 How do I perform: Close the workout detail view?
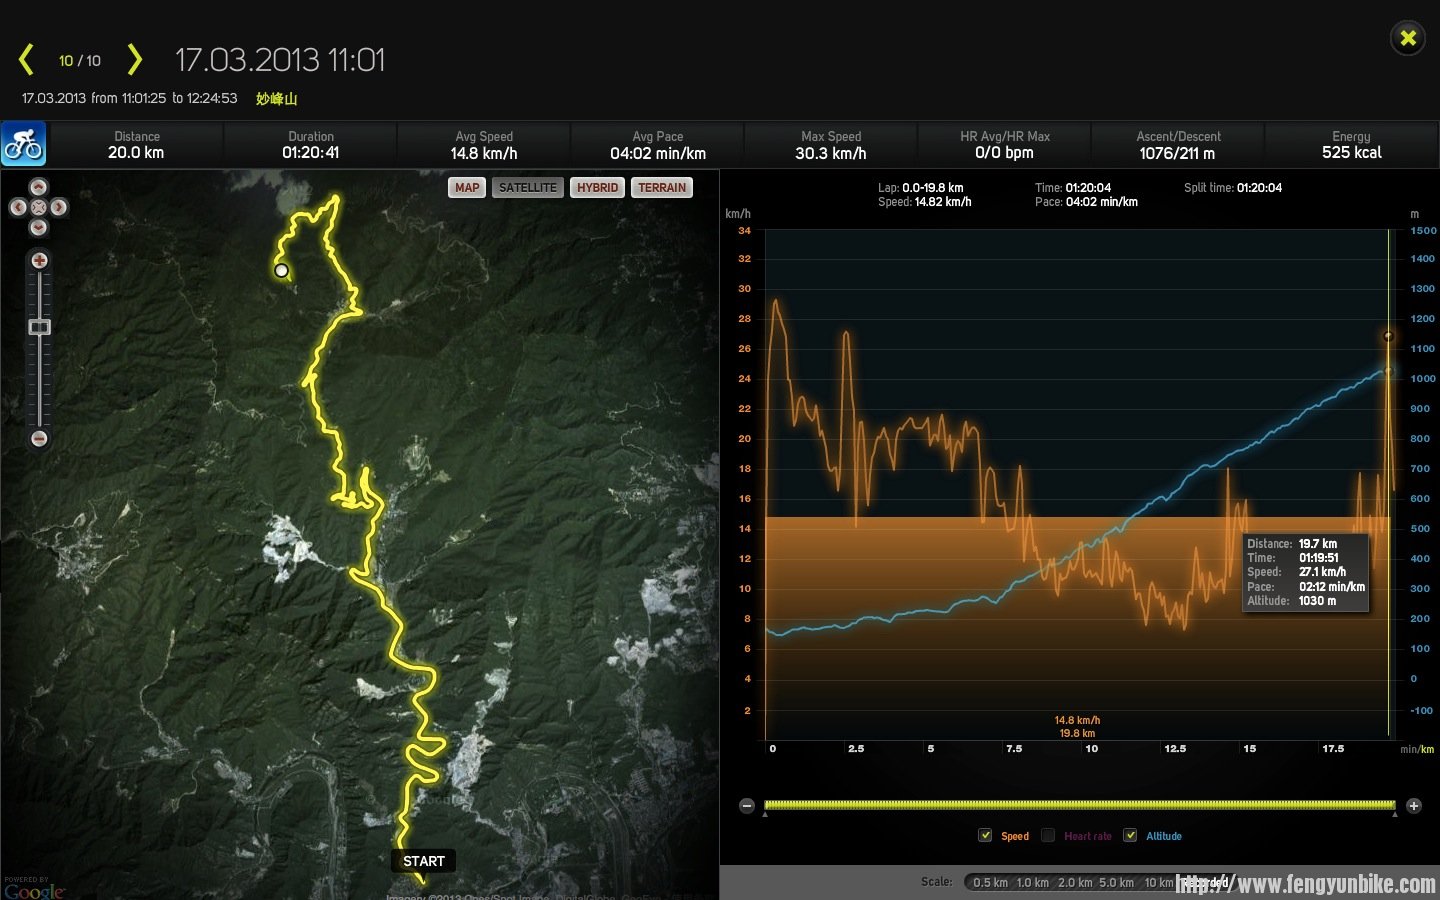(x=1408, y=39)
